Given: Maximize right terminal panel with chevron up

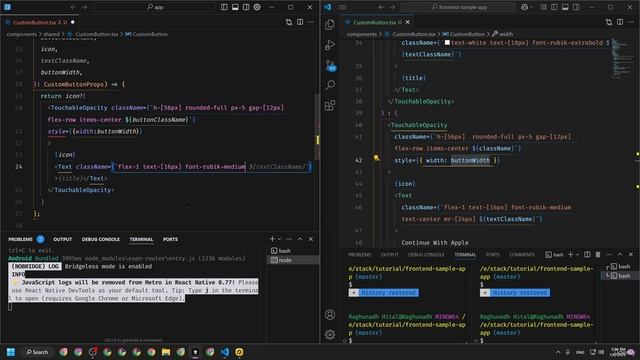Looking at the screenshot, I should (x=620, y=254).
